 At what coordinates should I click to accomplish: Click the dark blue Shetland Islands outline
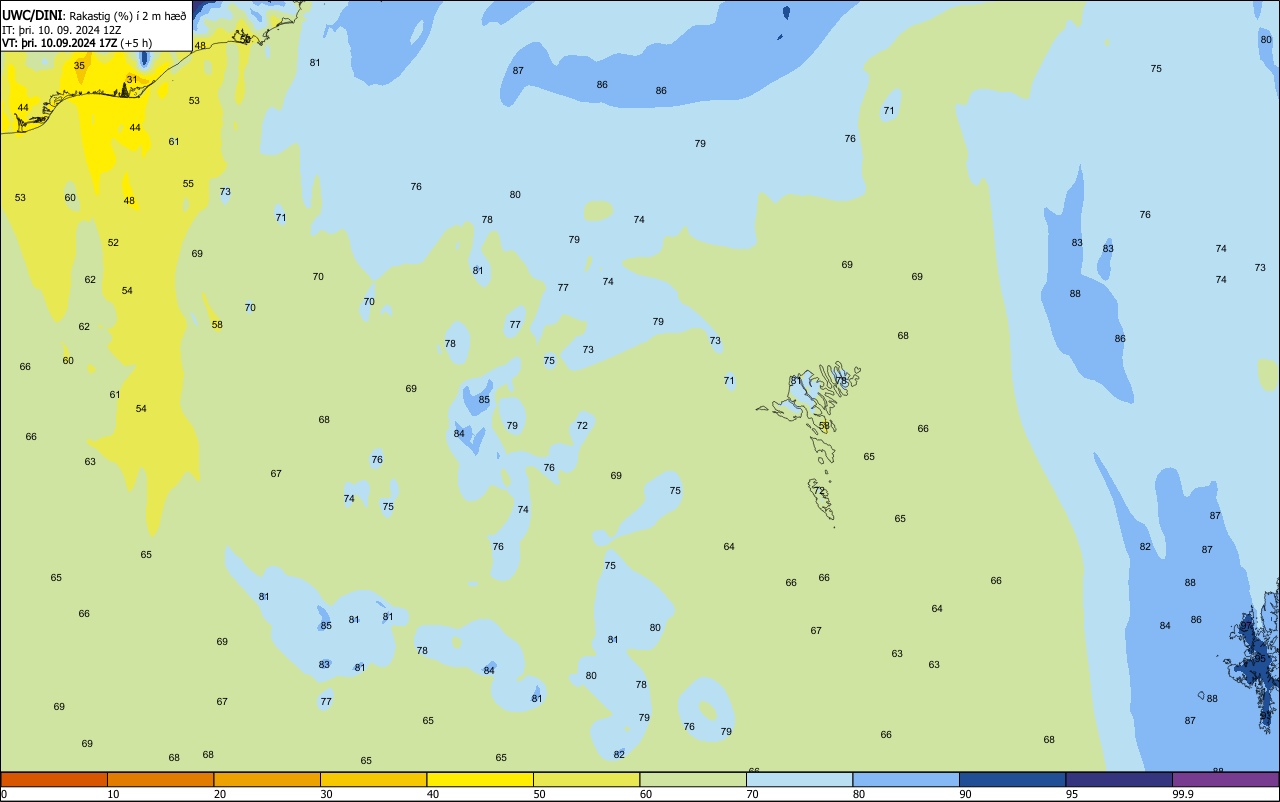point(1255,660)
